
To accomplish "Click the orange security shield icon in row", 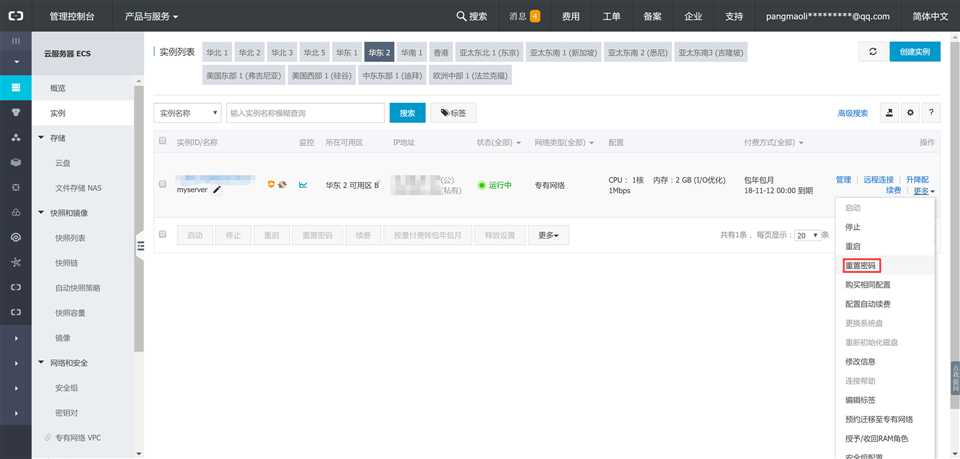I will [271, 184].
